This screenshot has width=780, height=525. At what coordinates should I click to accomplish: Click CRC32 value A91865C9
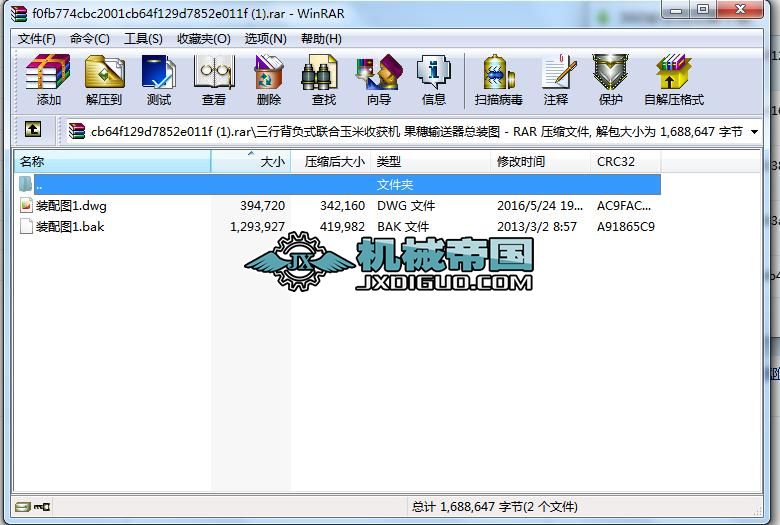[x=626, y=227]
